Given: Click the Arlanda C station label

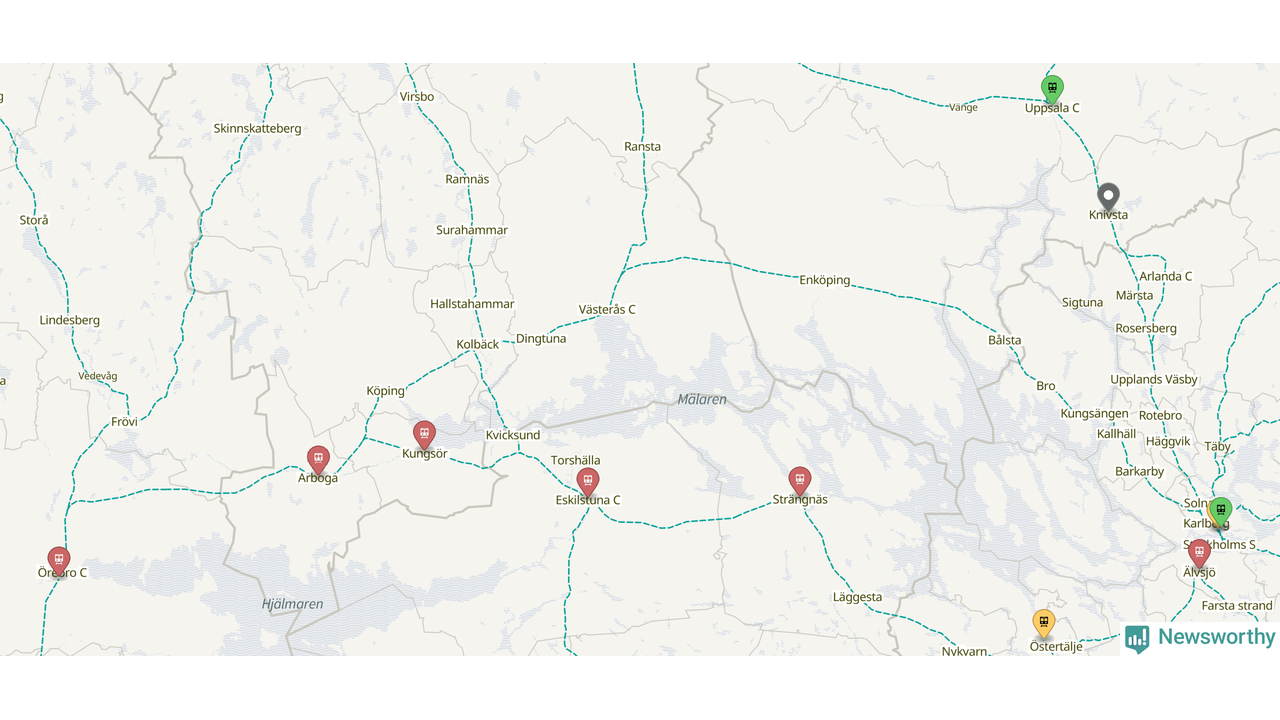Looking at the screenshot, I should click(x=1166, y=277).
